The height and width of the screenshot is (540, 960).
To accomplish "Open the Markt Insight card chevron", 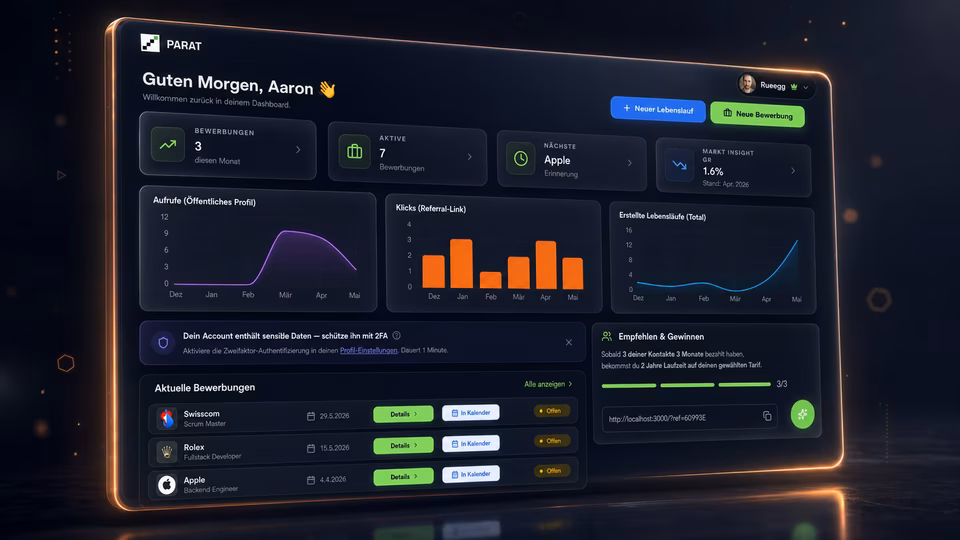I will tap(793, 171).
